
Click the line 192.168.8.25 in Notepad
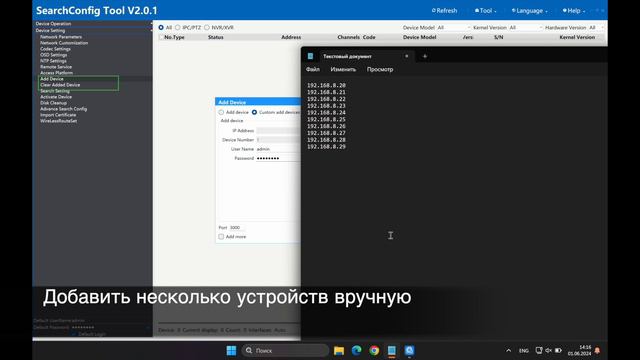tap(327, 120)
